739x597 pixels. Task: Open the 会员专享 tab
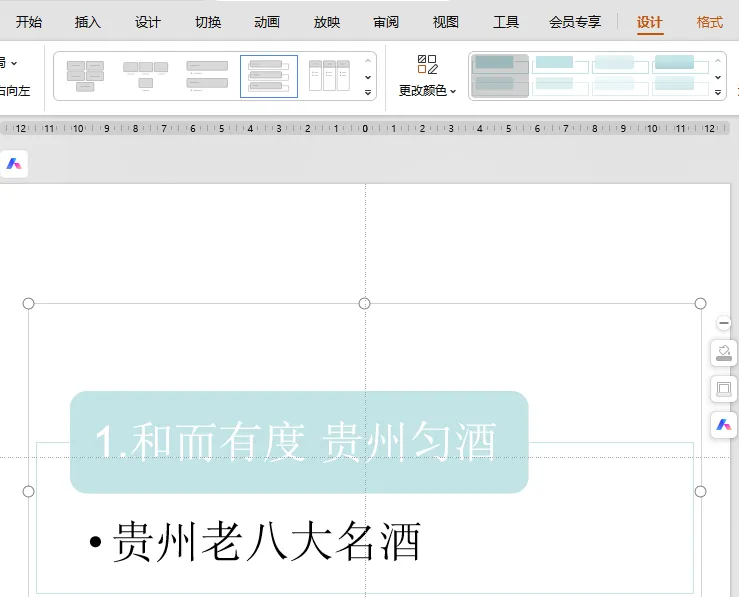point(575,22)
